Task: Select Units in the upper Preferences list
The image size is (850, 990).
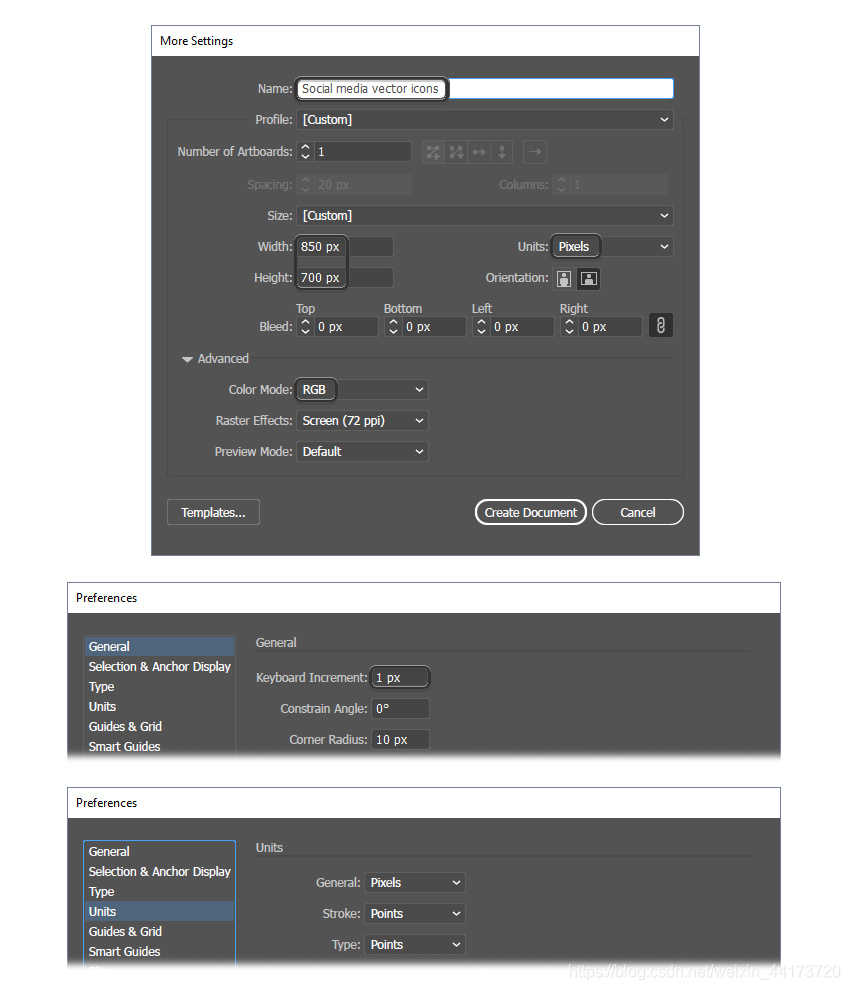Action: [159, 707]
